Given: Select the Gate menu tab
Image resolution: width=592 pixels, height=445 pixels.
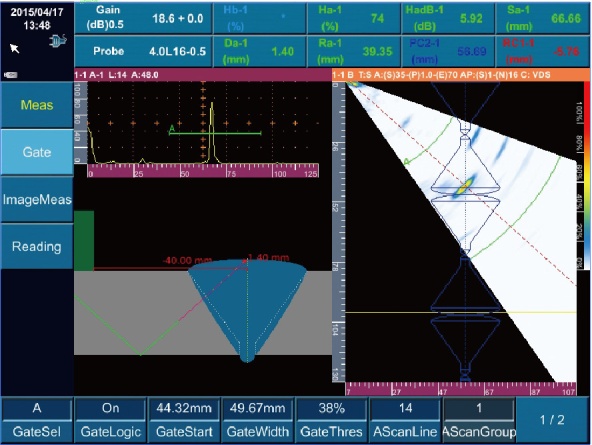Looking at the screenshot, I should click(37, 152).
